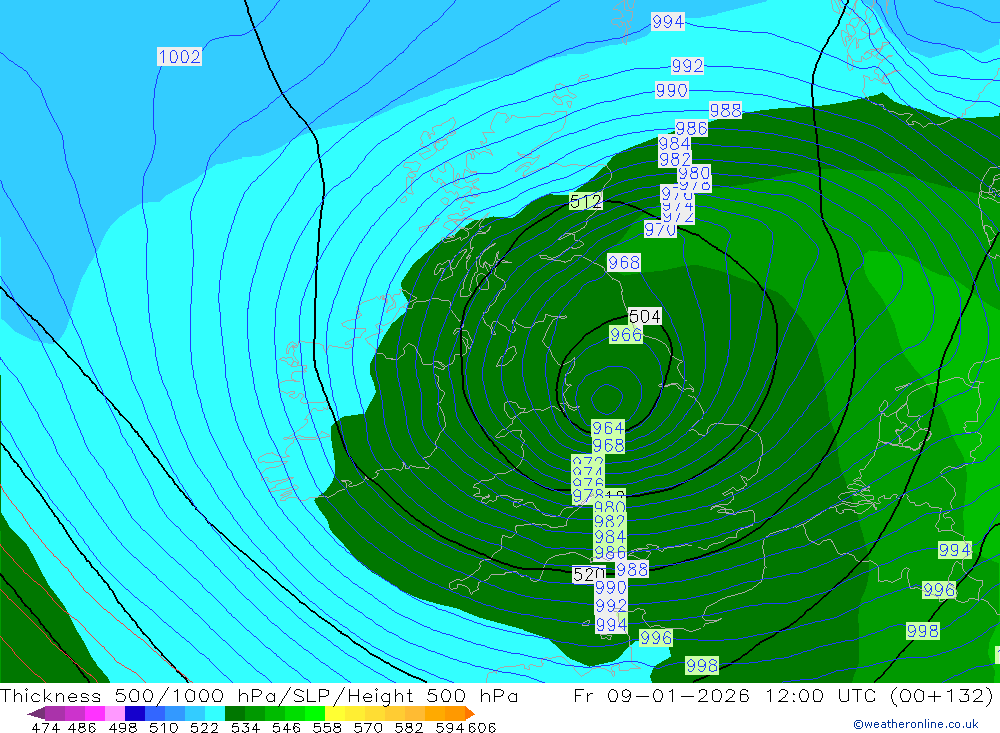Pick the darkest green legend swatch
Screen dimensions: 1000x733
[235, 713]
